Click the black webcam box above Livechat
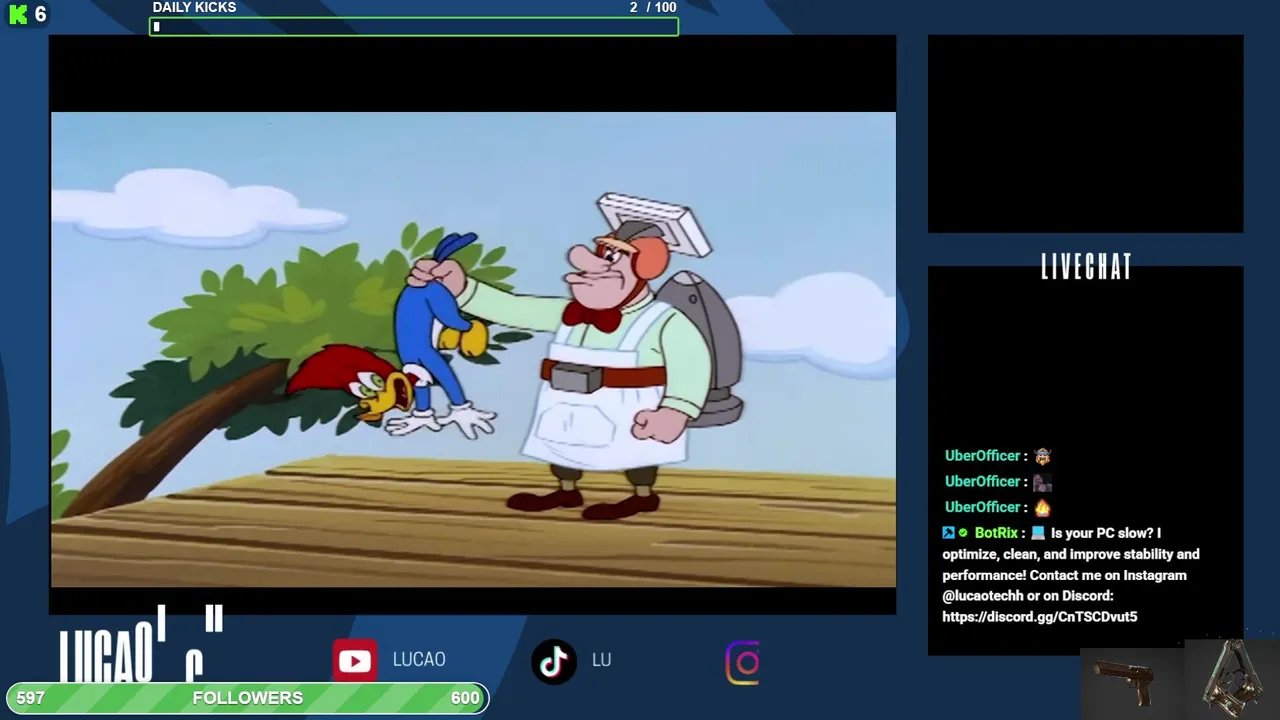This screenshot has height=720, width=1280. (1085, 134)
